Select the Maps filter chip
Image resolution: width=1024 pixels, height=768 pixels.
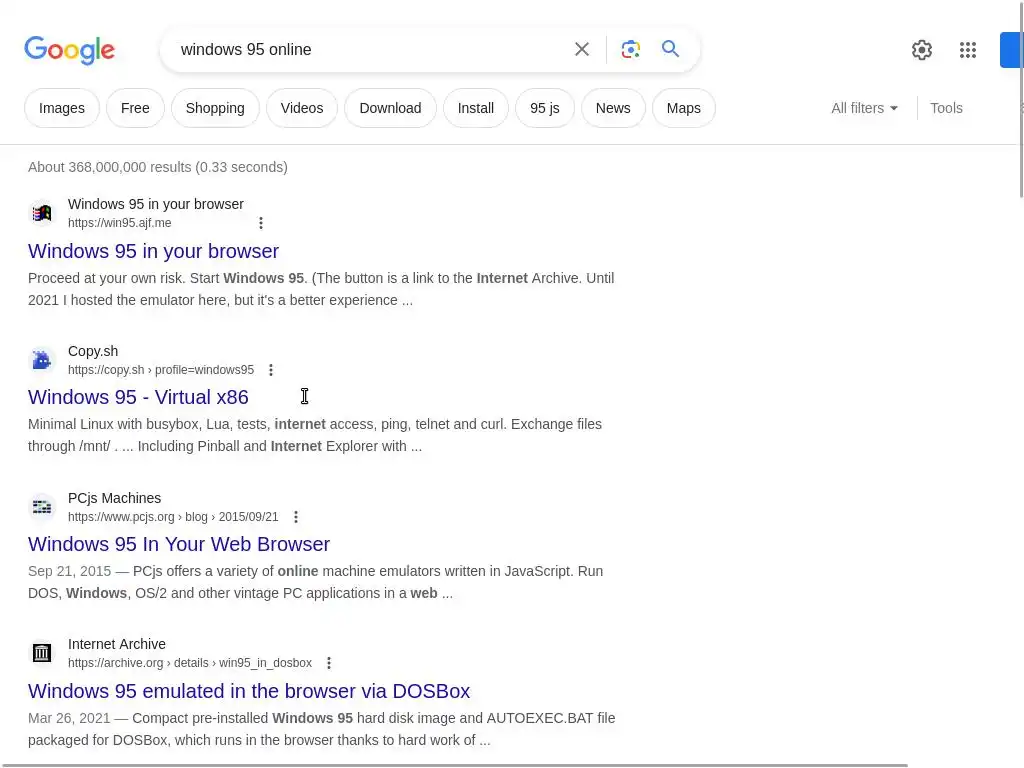click(x=684, y=108)
